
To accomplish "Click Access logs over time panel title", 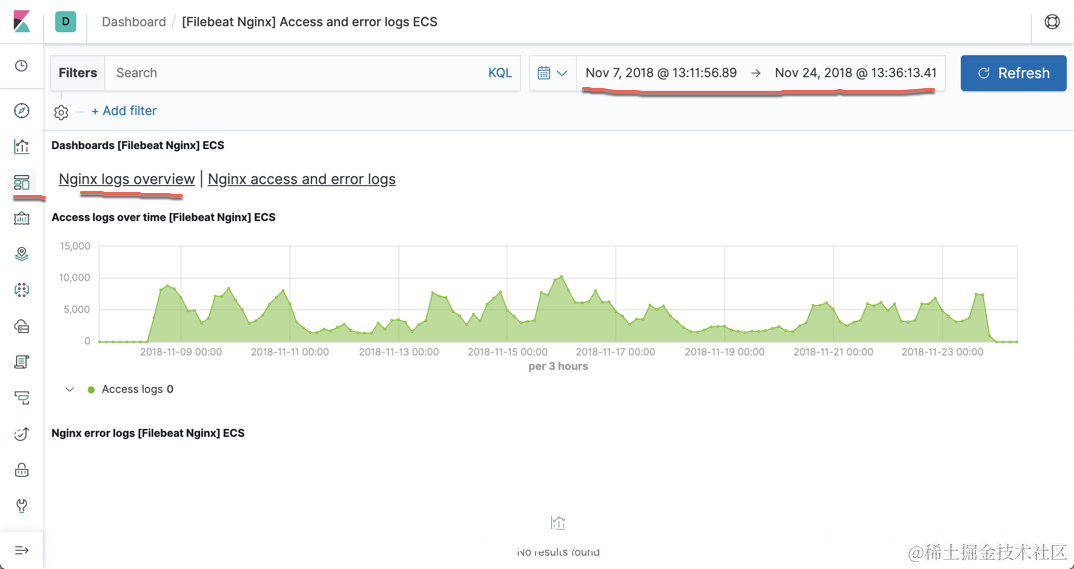I will click(x=164, y=217).
